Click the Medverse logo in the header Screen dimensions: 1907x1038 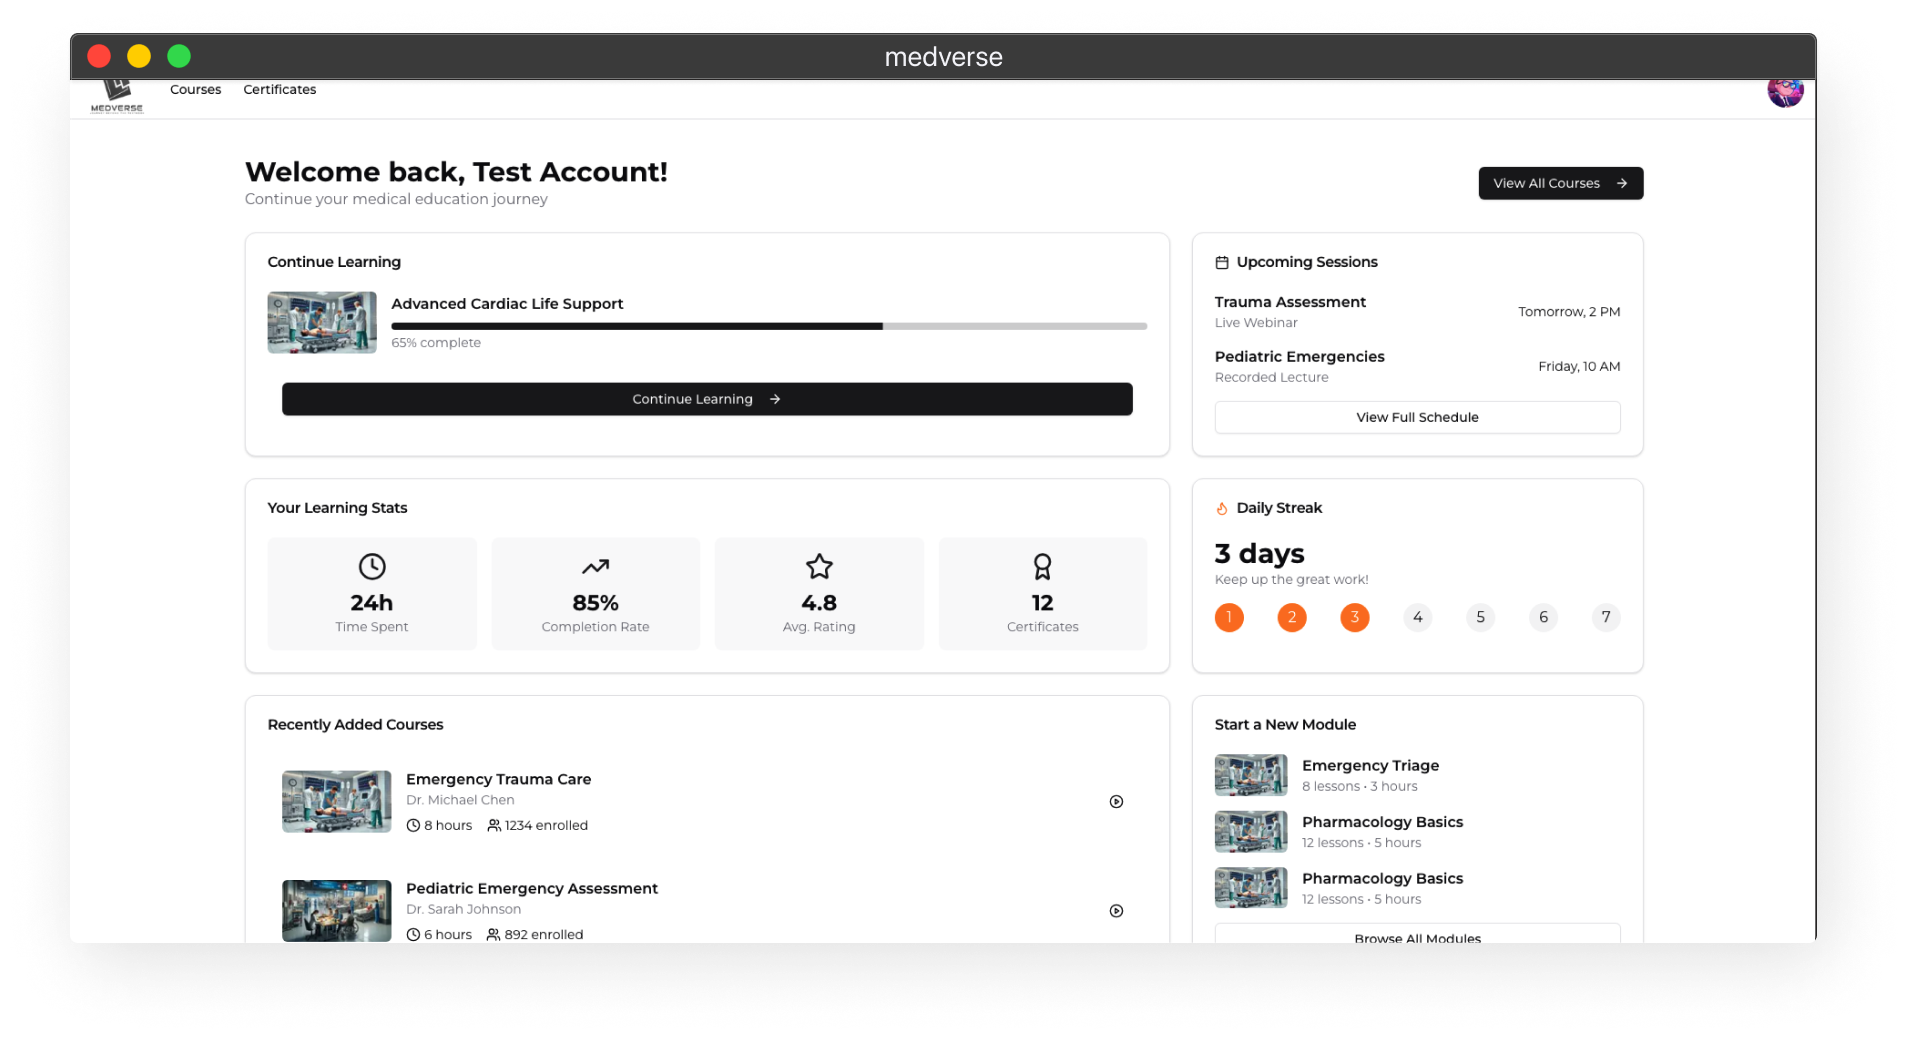coord(117,96)
